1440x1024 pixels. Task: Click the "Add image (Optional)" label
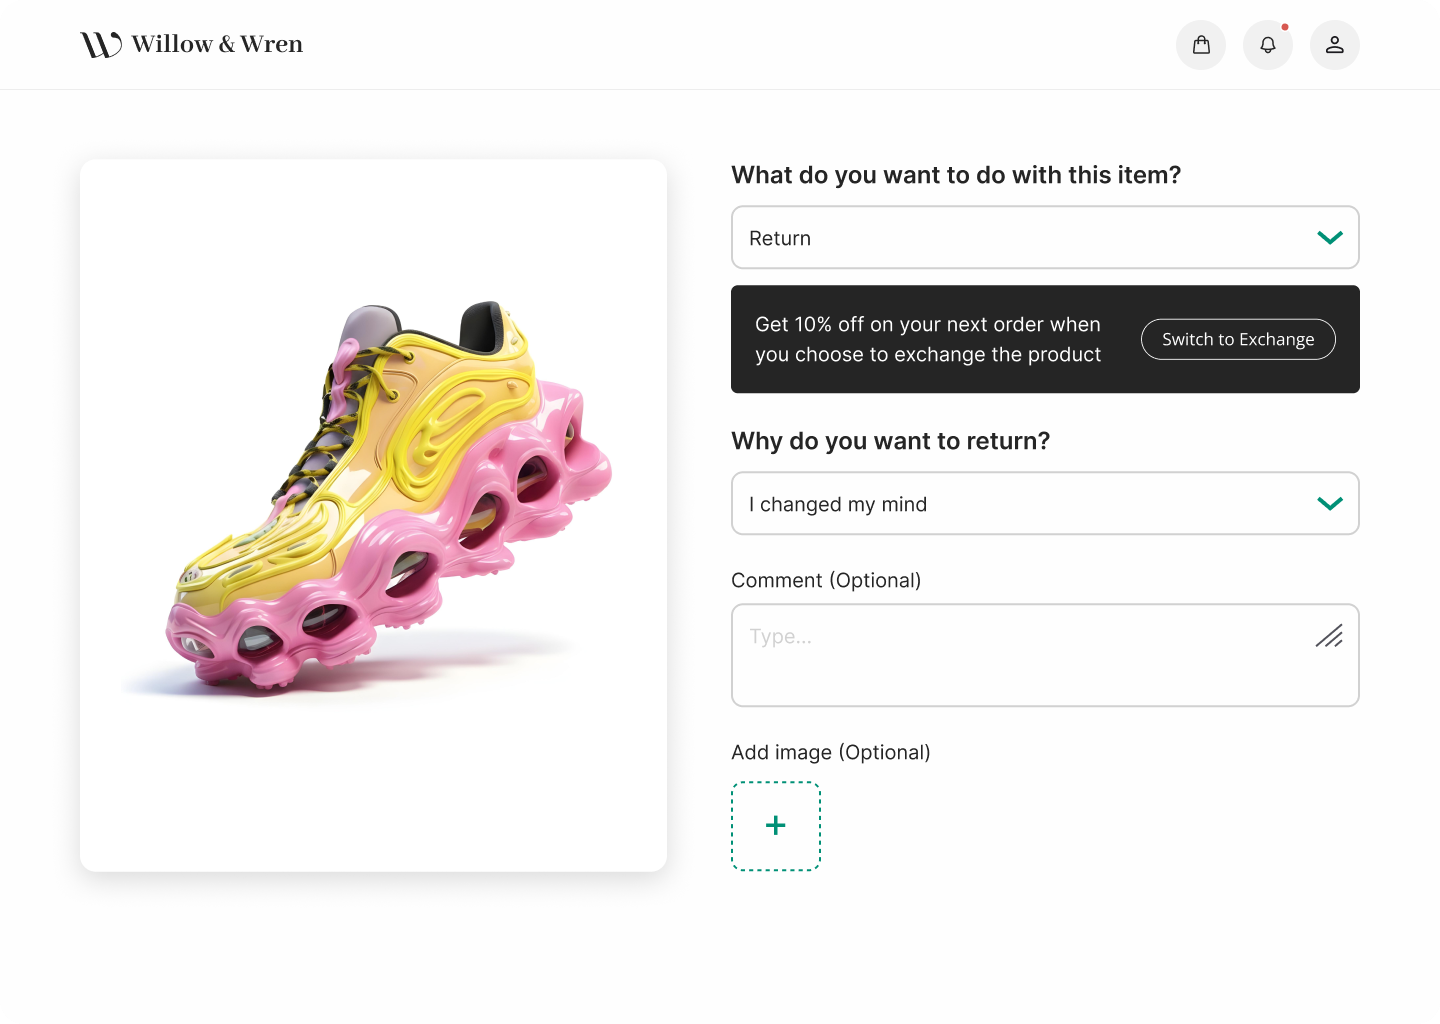point(831,753)
